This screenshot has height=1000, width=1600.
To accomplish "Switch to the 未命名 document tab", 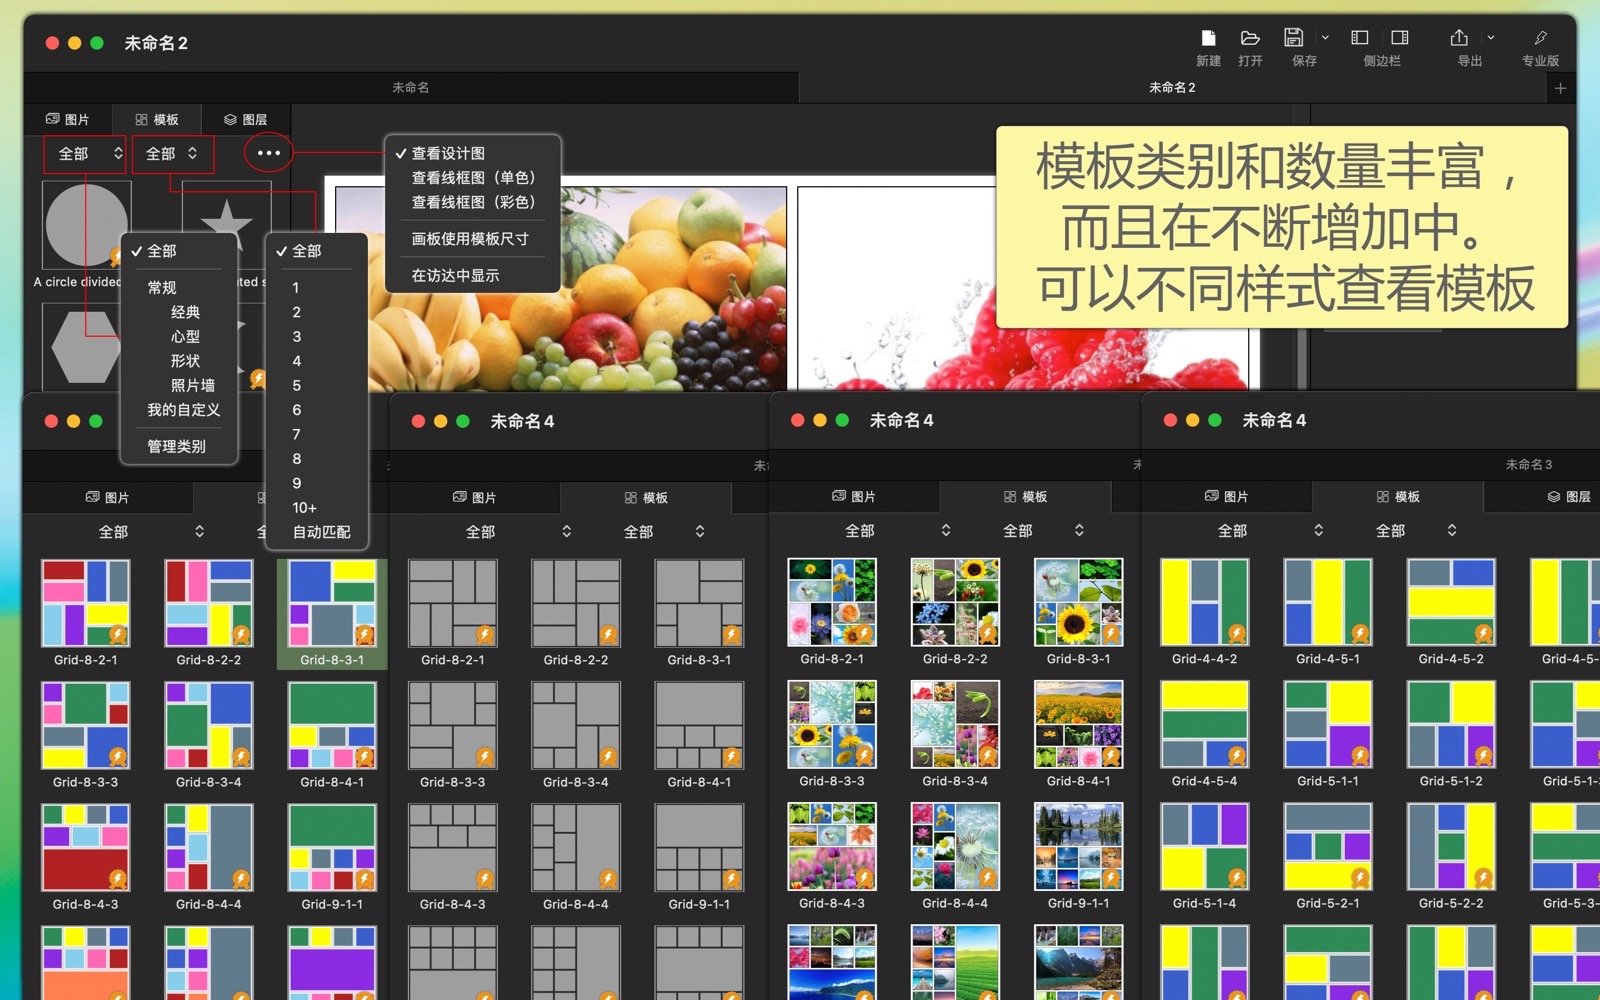I will click(x=410, y=88).
